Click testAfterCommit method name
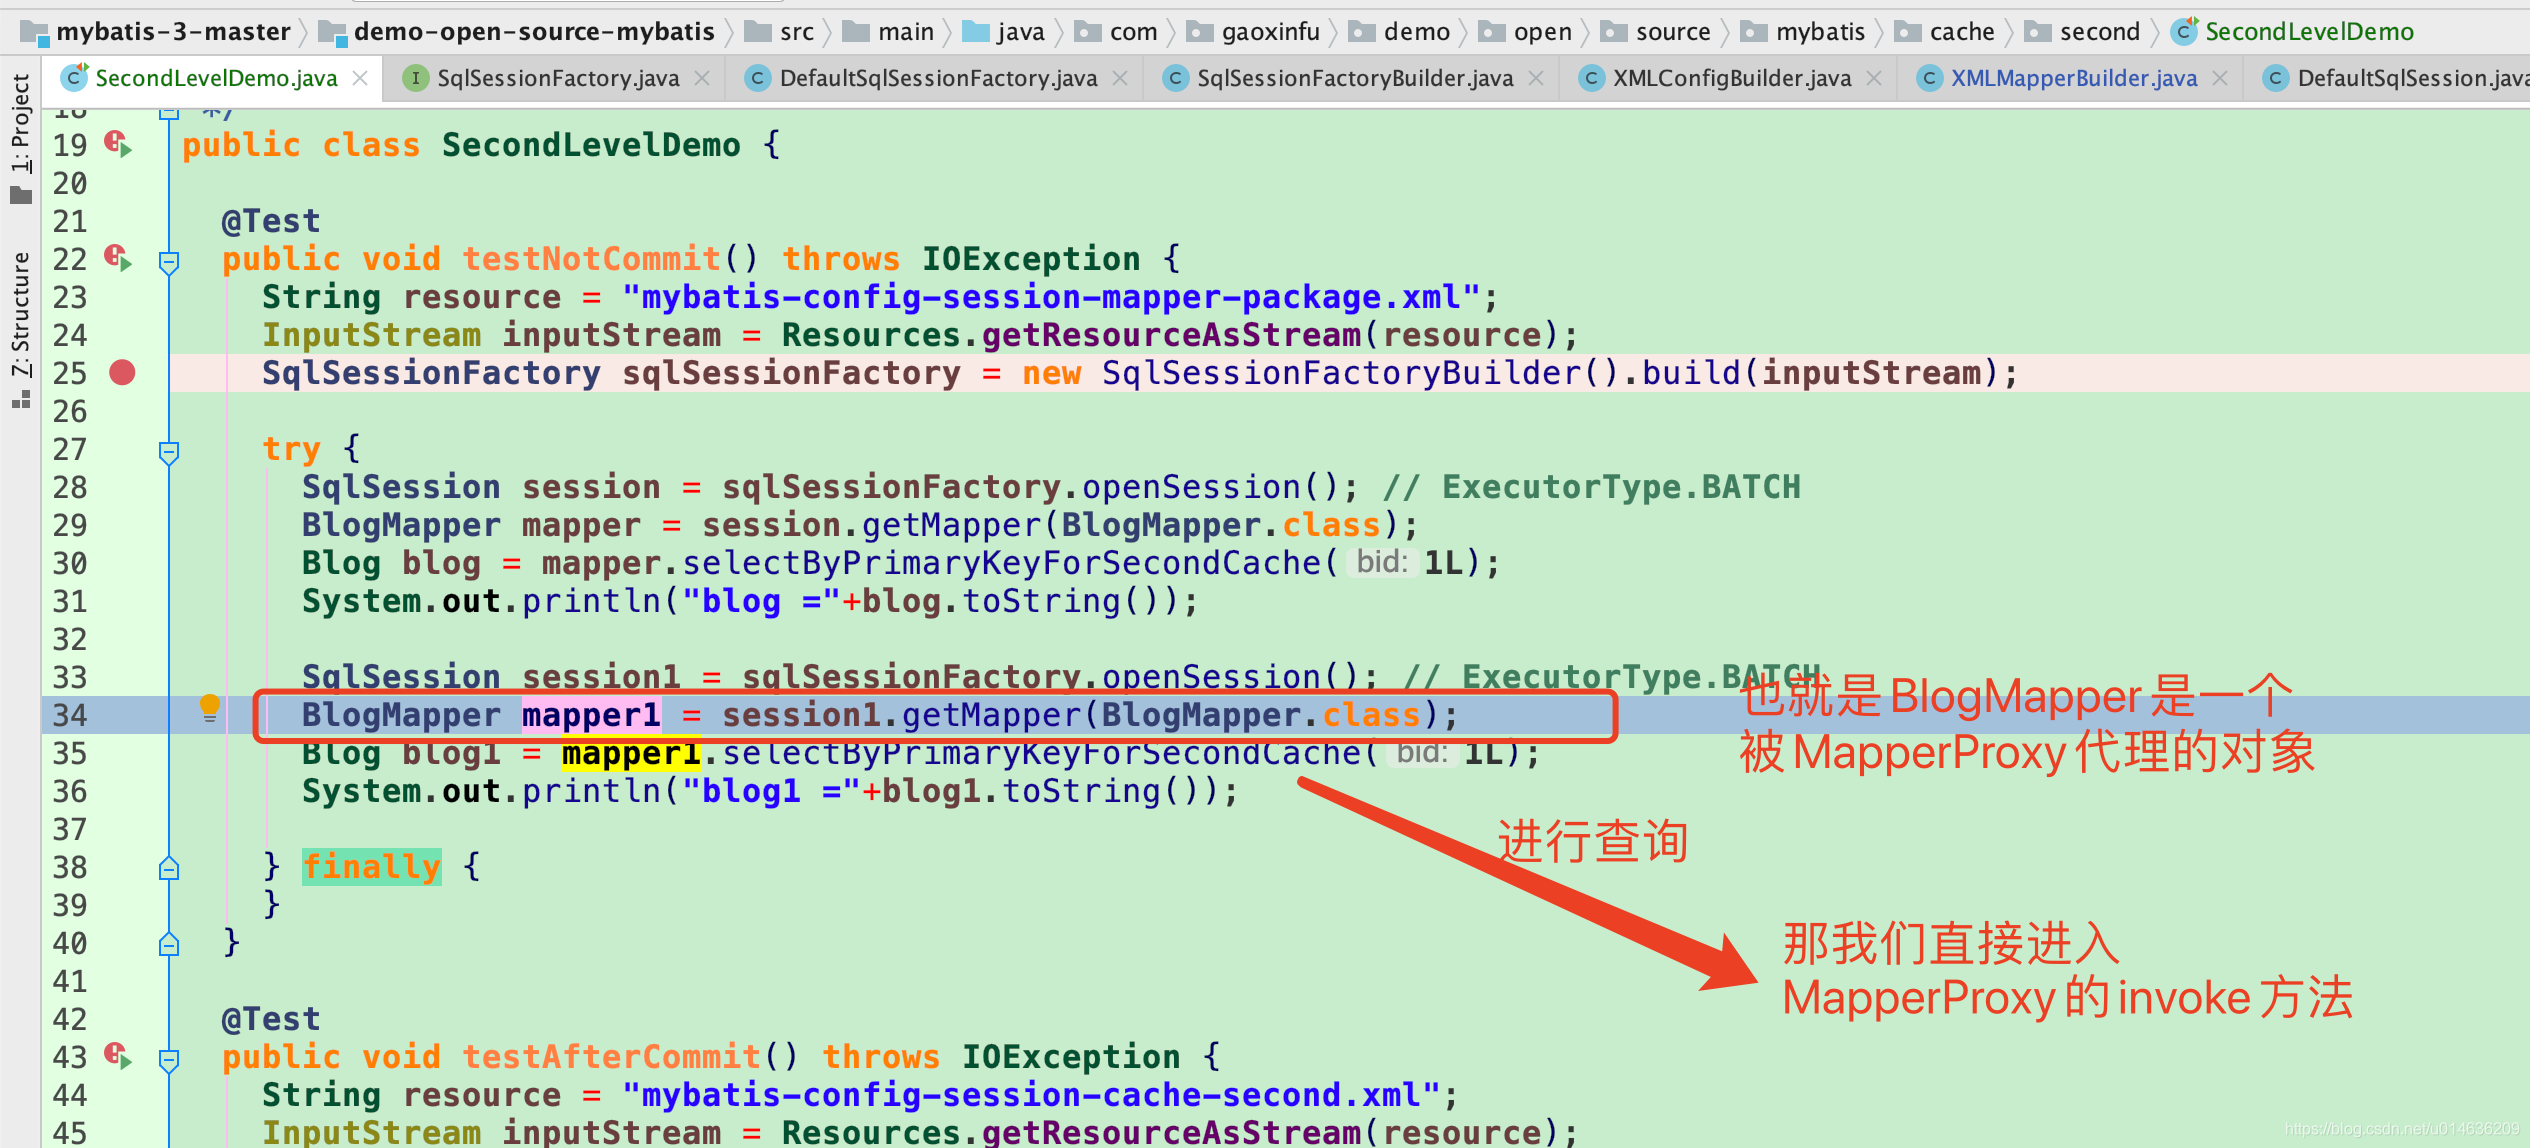This screenshot has width=2530, height=1148. pyautogui.click(x=611, y=1056)
